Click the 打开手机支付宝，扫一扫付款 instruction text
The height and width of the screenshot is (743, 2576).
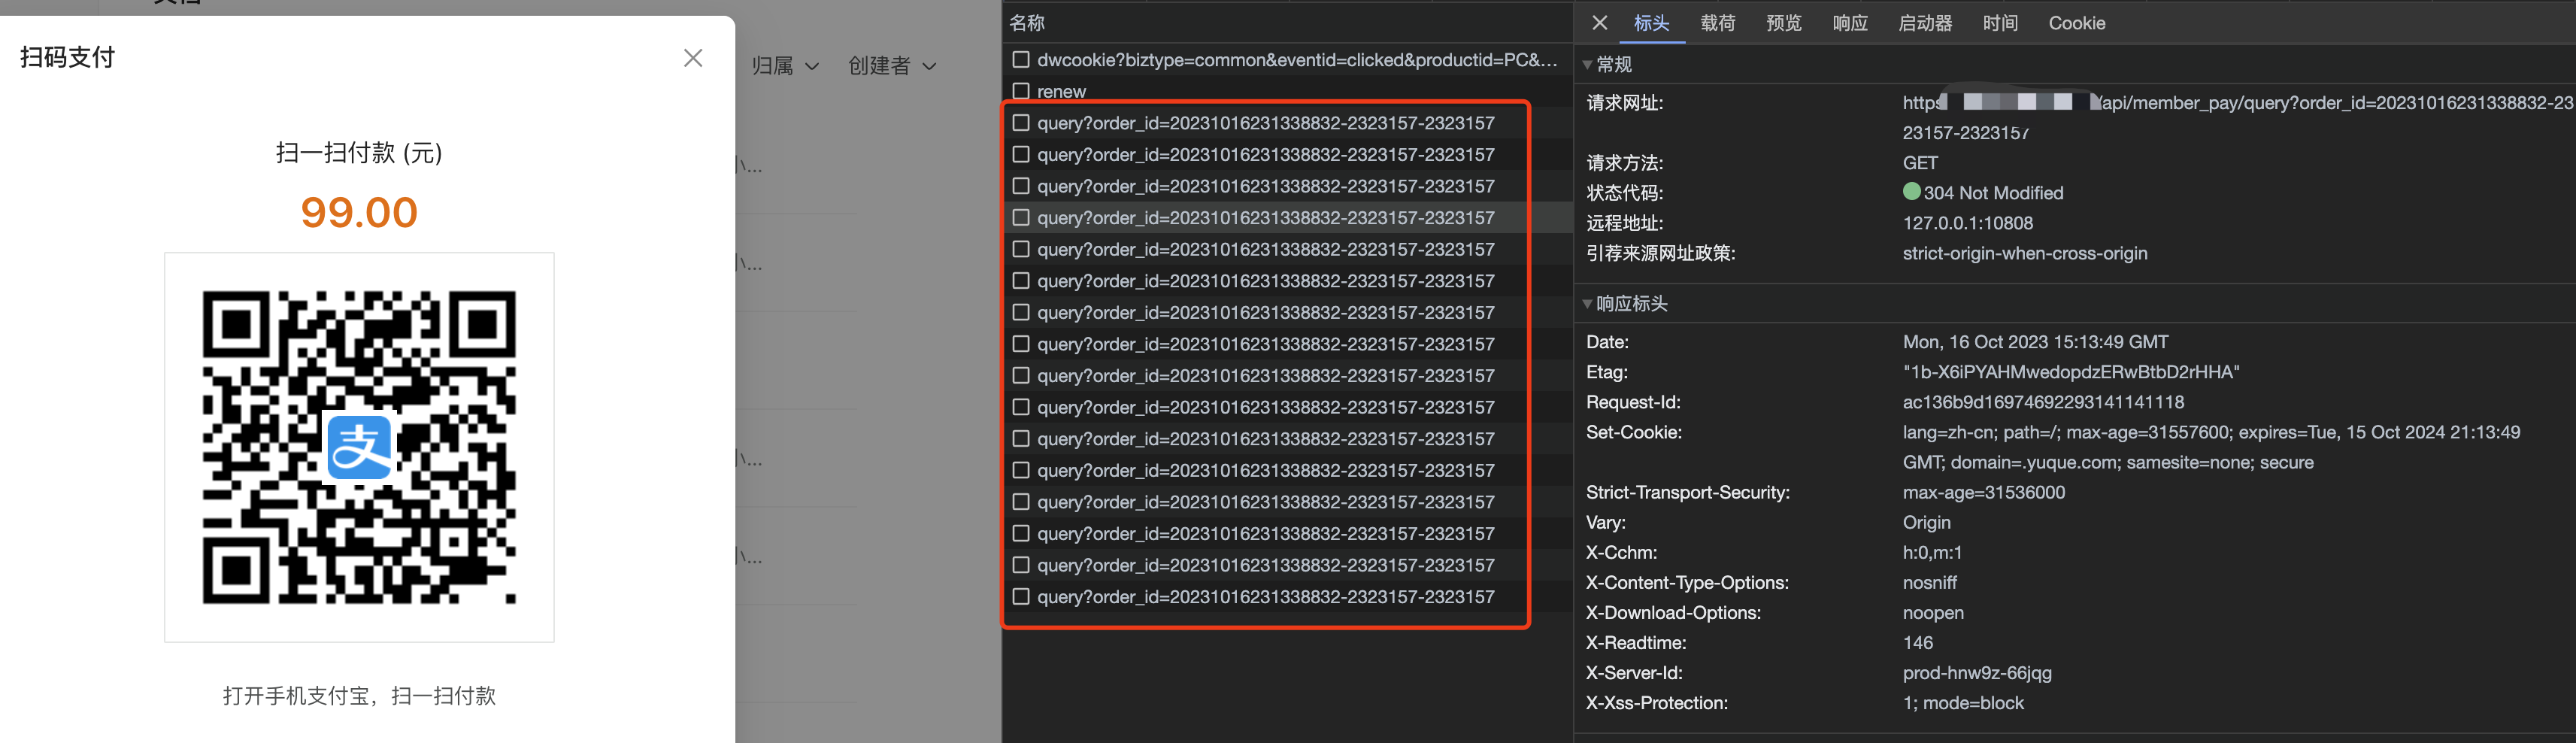[359, 695]
